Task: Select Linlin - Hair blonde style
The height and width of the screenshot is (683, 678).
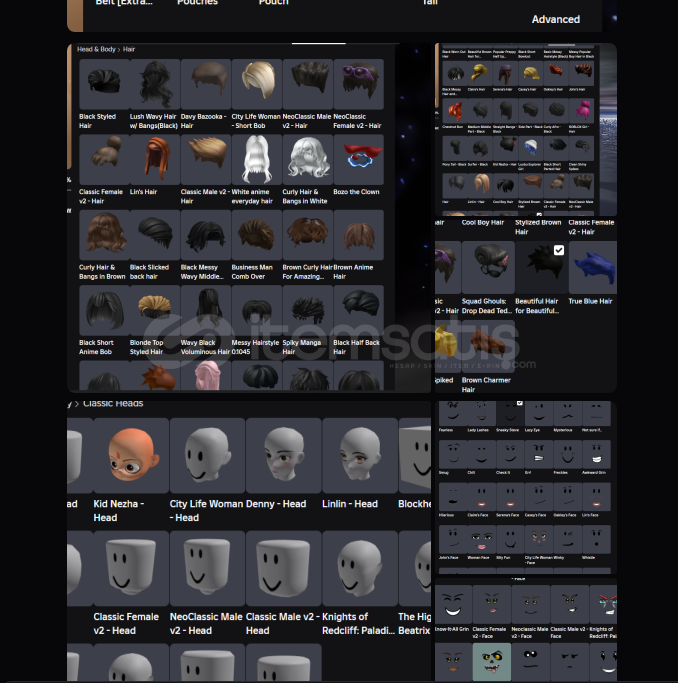Action: (480, 186)
